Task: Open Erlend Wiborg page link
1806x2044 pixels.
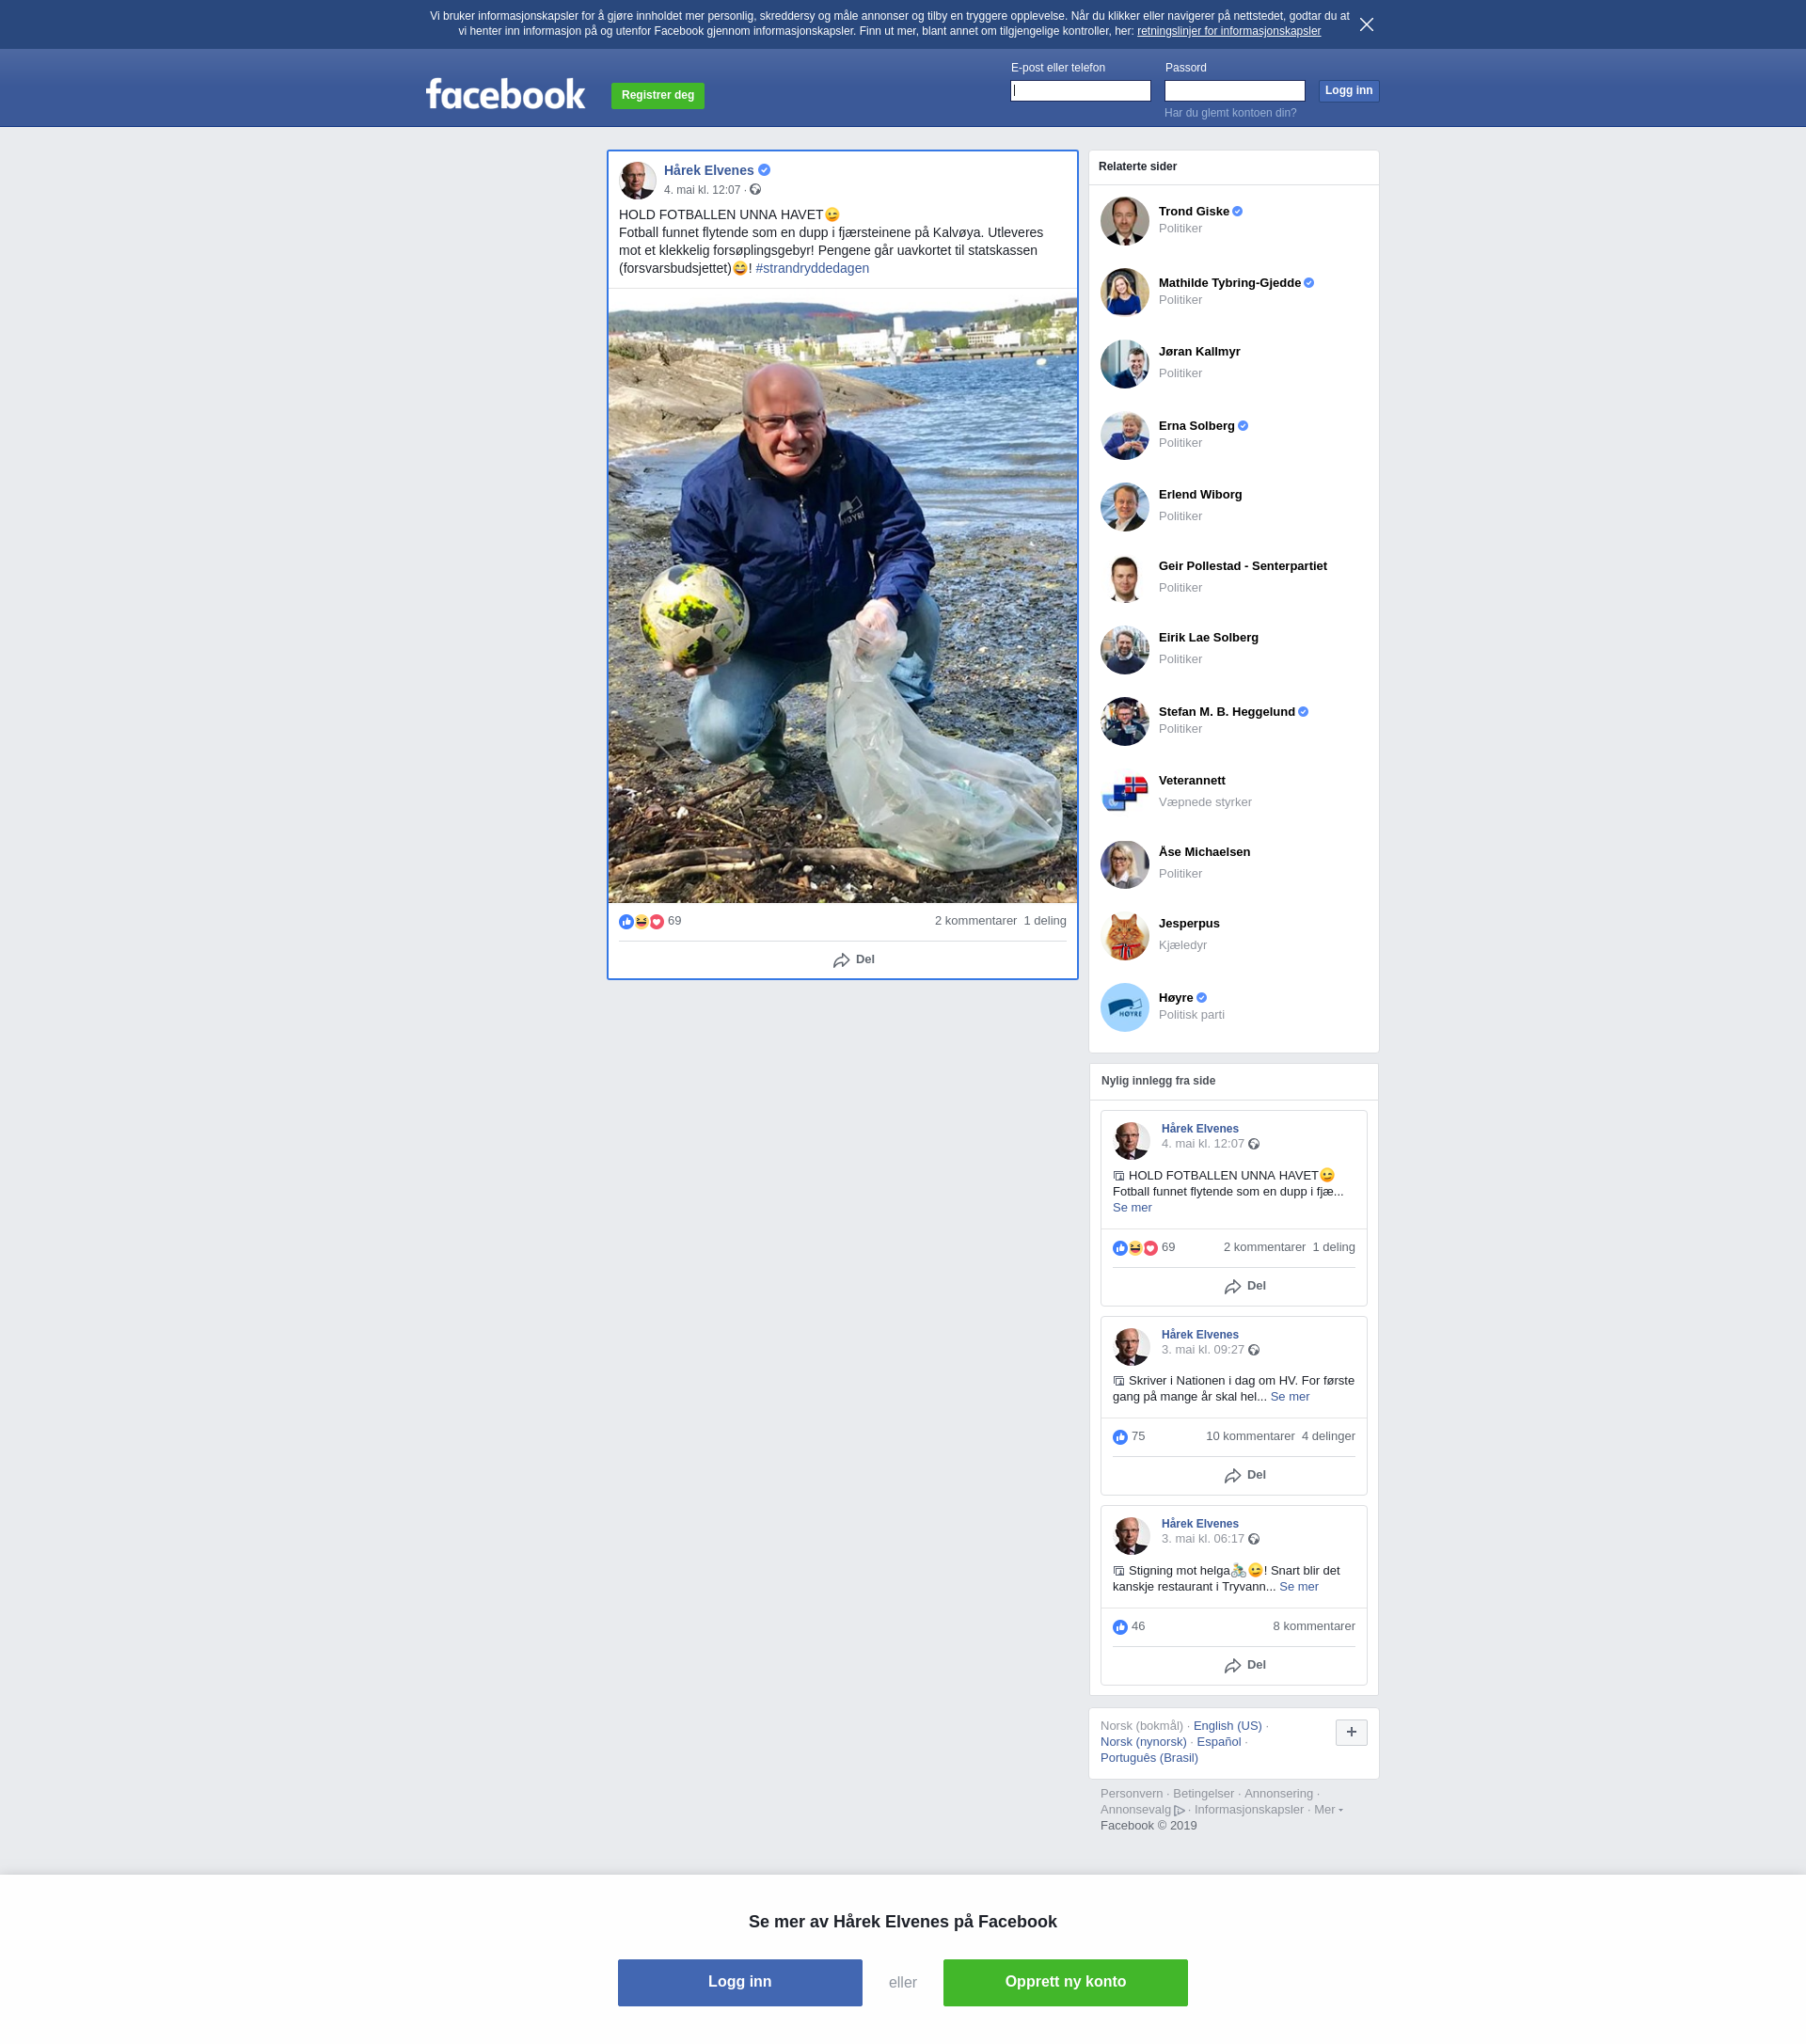Action: [x=1200, y=495]
